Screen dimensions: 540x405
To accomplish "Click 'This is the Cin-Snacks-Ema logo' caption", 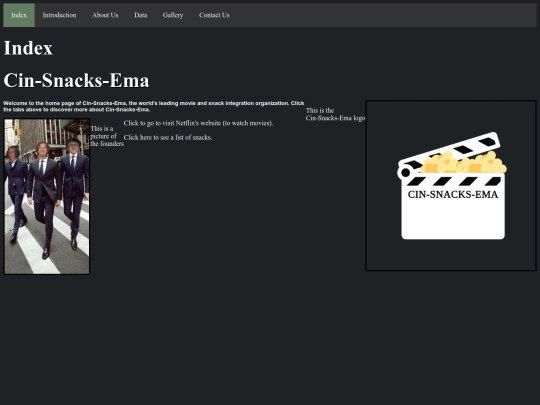I will (335, 114).
